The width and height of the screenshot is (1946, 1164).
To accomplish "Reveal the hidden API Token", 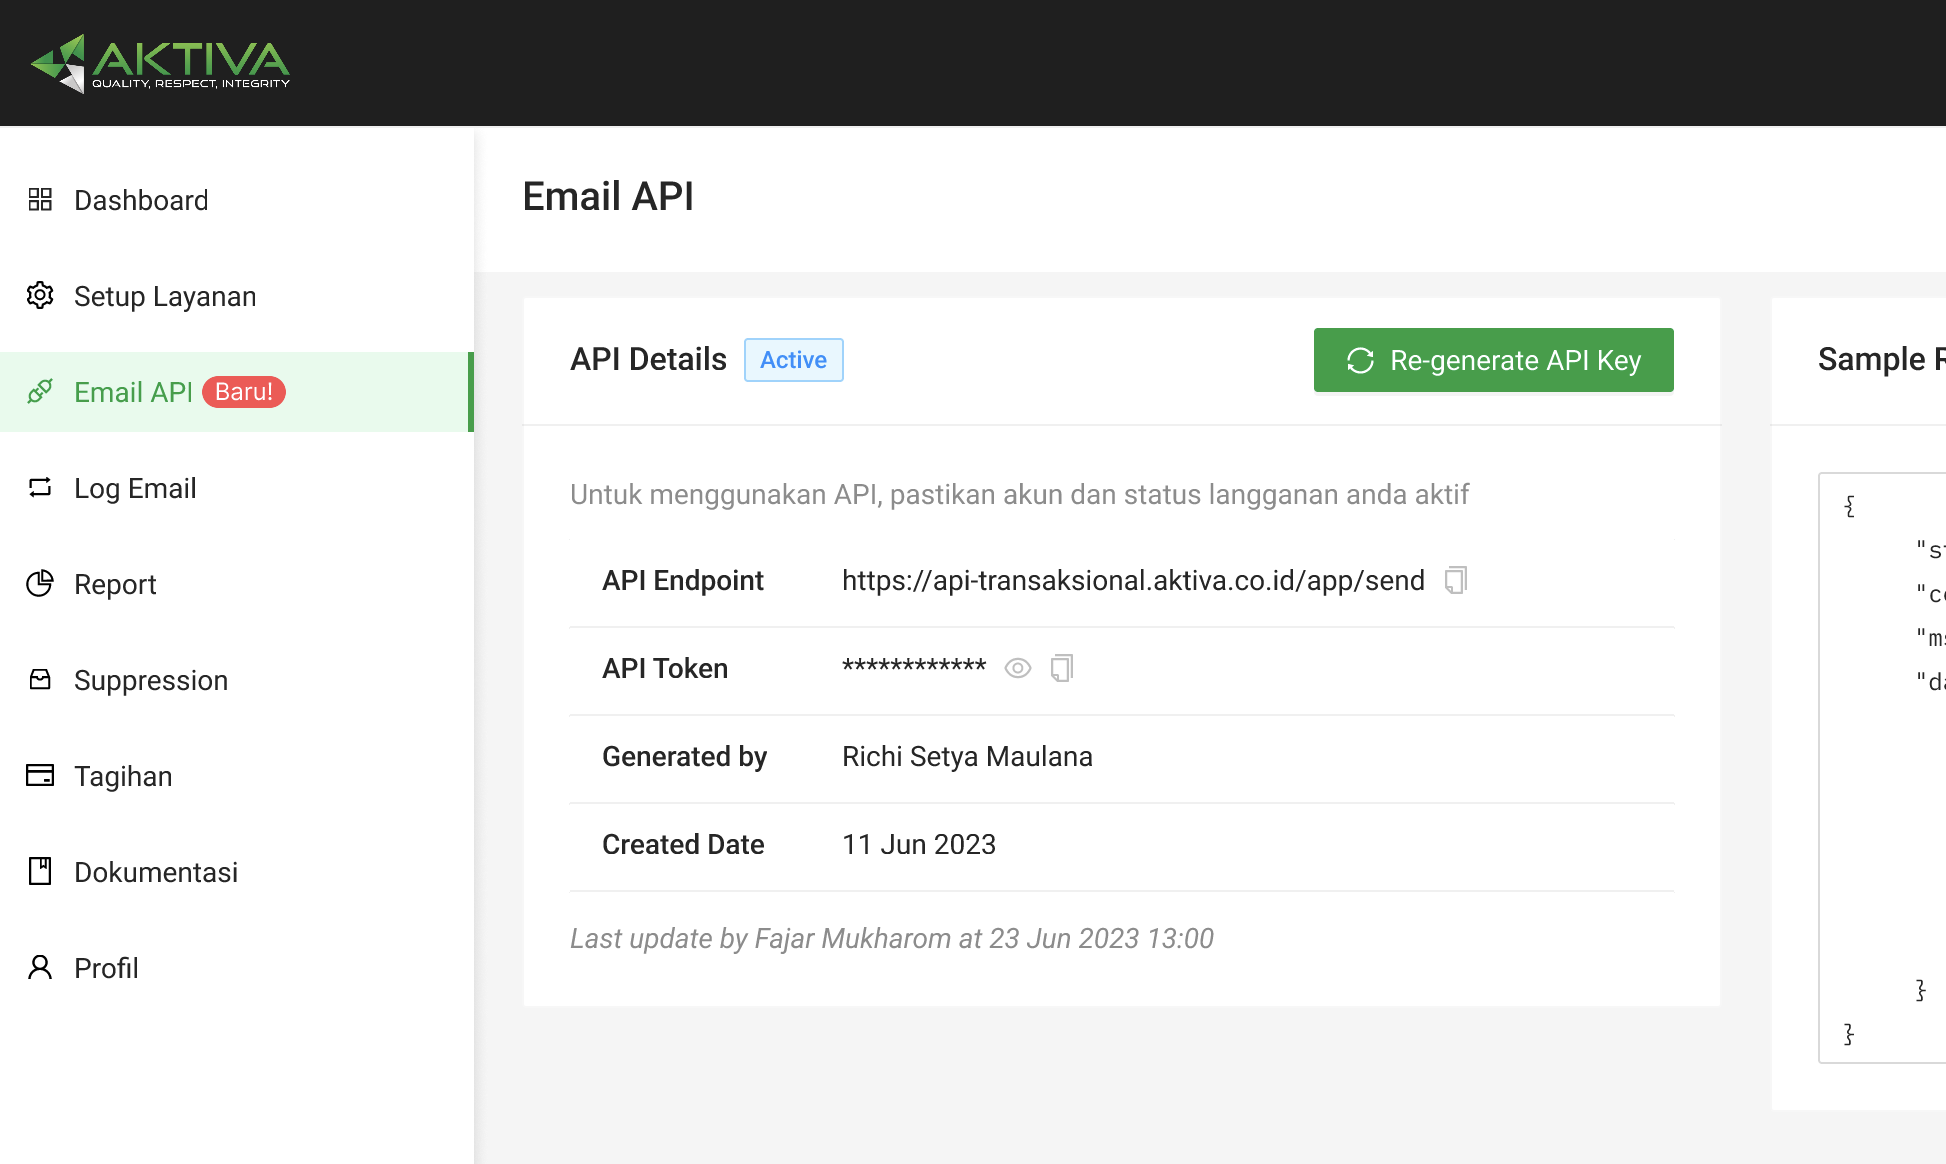I will click(1017, 667).
